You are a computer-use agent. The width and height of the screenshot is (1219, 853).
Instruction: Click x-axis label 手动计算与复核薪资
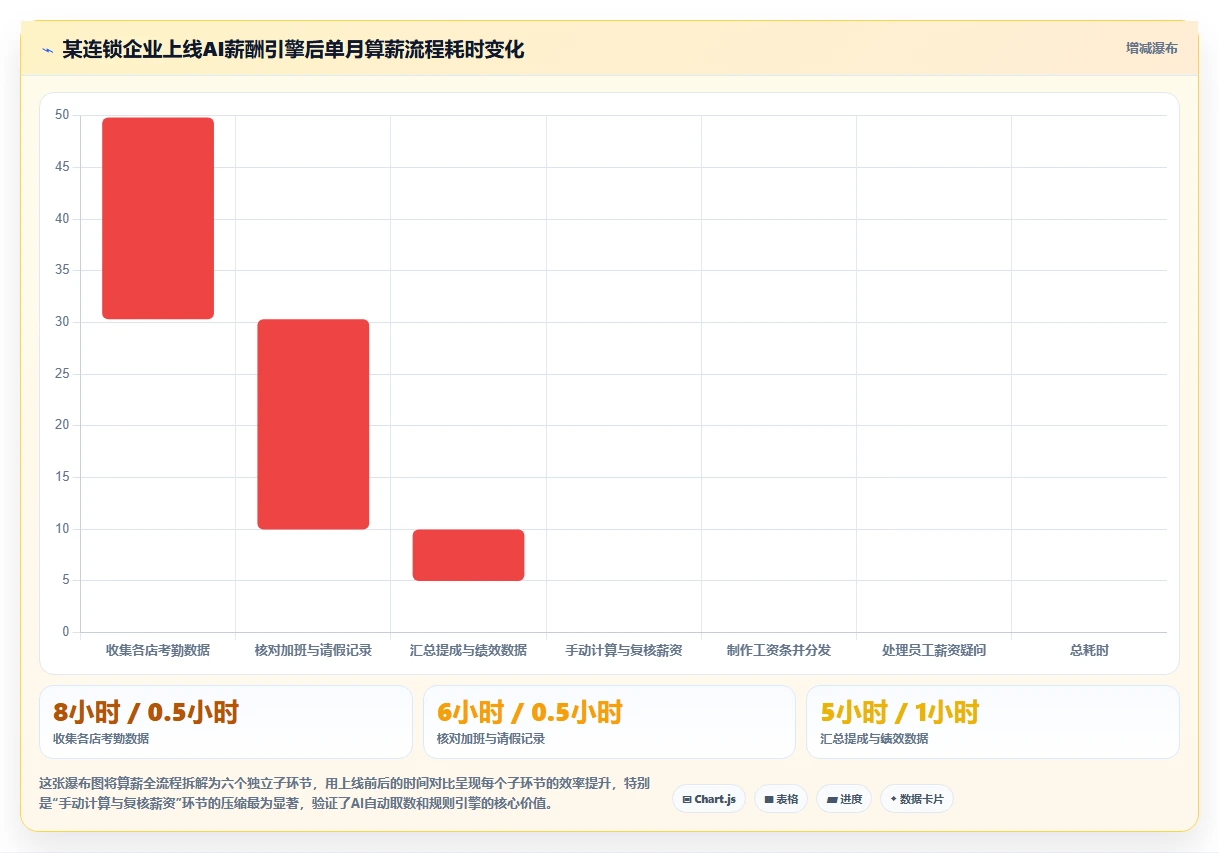tap(624, 650)
